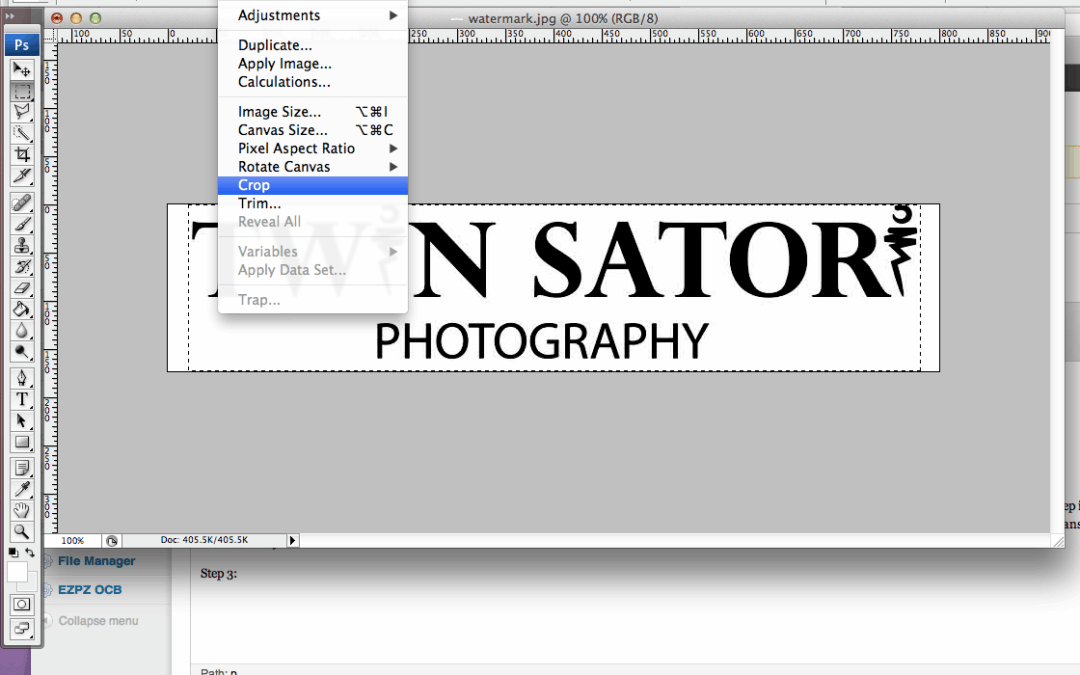Select the Slice tool

[22, 176]
